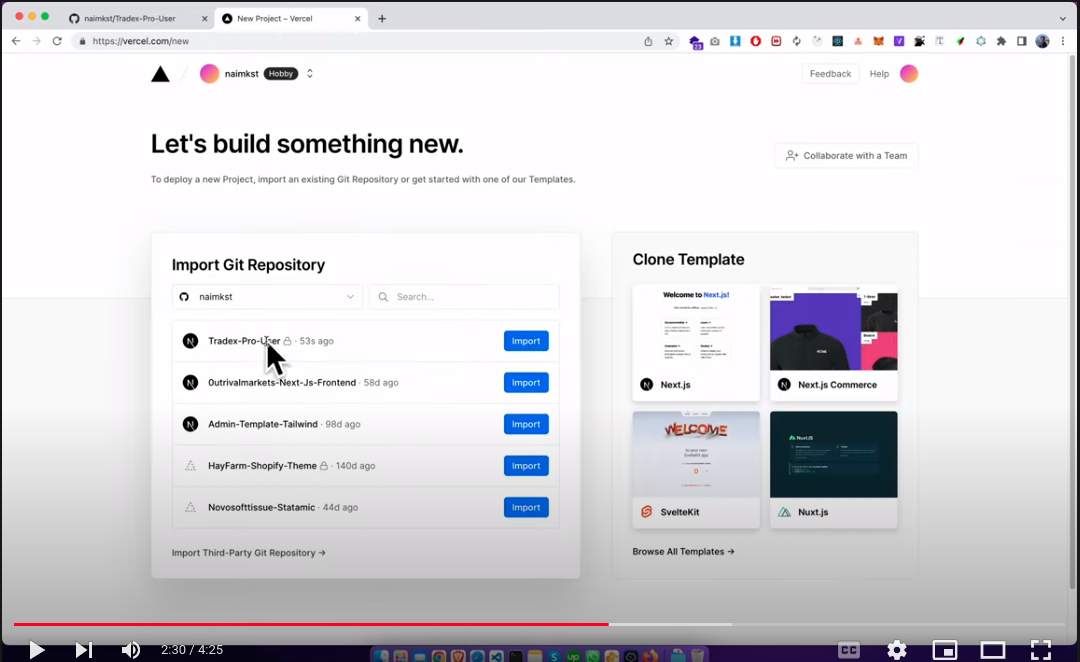Toggle theater mode view

[x=992, y=650]
